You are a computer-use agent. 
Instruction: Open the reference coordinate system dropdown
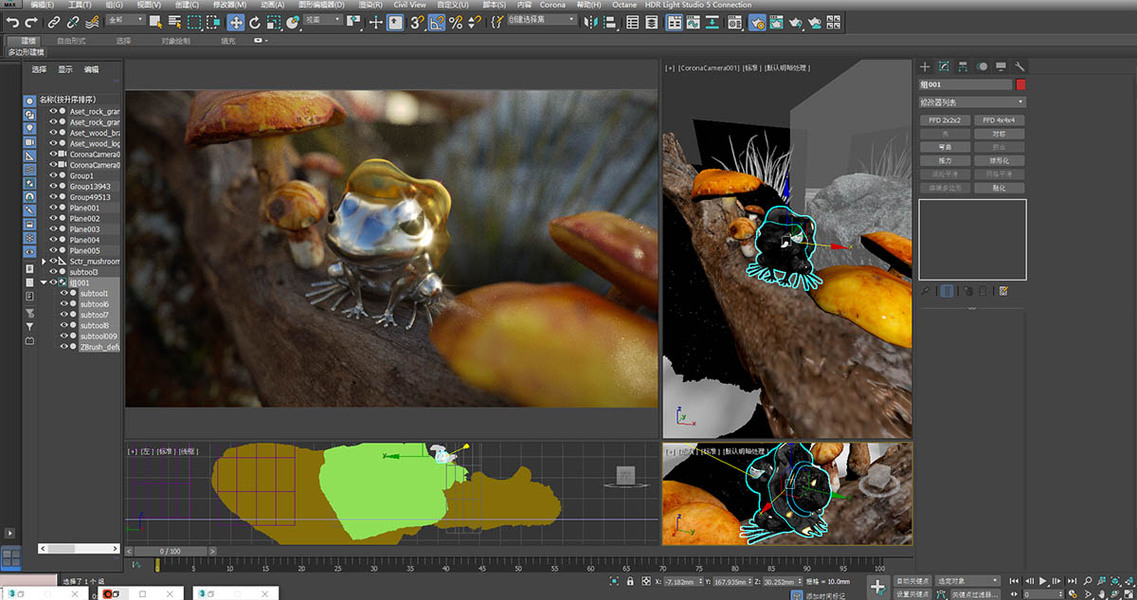(x=323, y=20)
